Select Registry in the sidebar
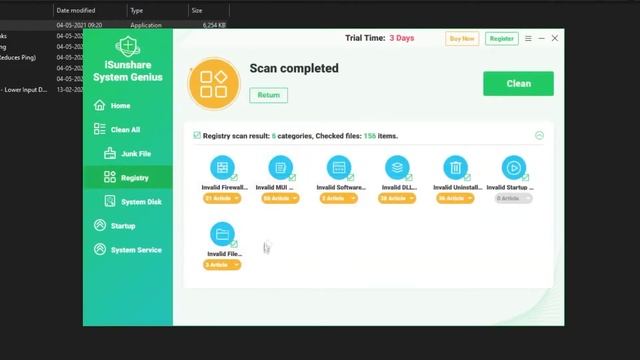 coord(128,178)
